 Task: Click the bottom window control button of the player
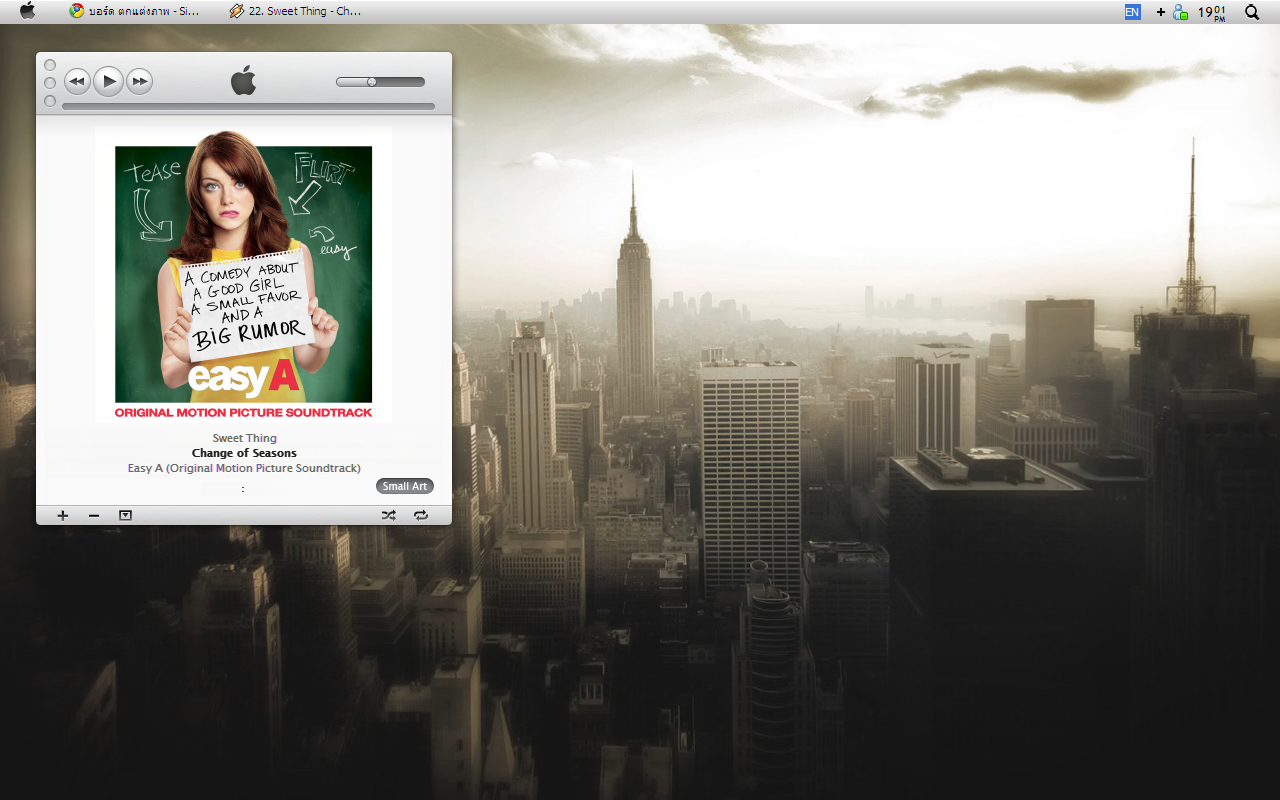[x=50, y=101]
